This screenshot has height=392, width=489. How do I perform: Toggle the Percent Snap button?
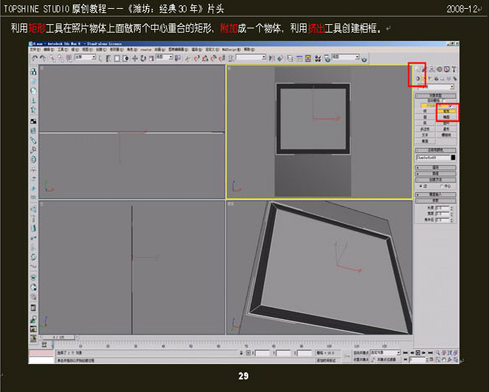point(213,58)
